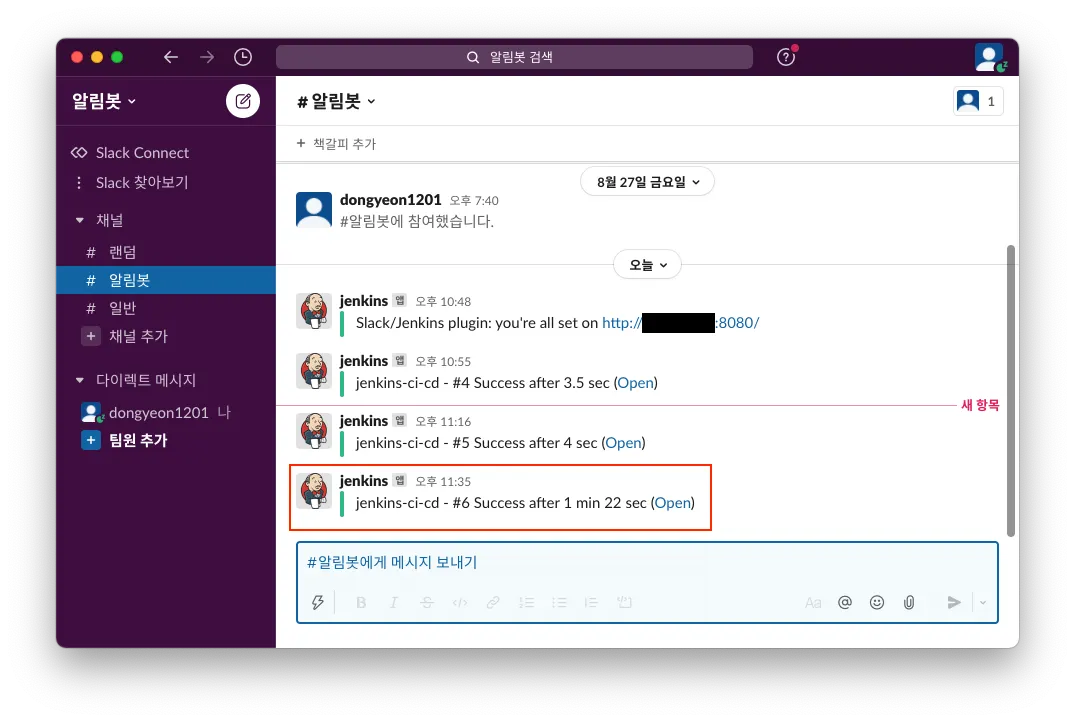Open history clock icon

[x=243, y=57]
